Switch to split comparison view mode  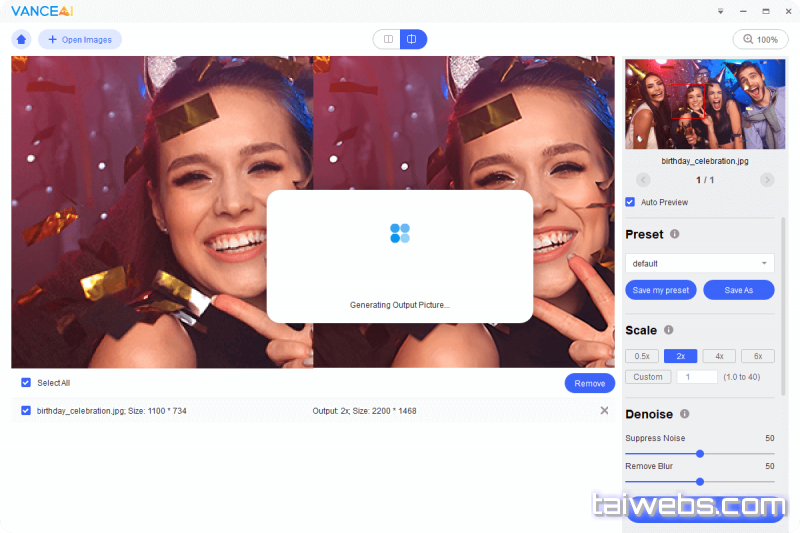[x=412, y=40]
